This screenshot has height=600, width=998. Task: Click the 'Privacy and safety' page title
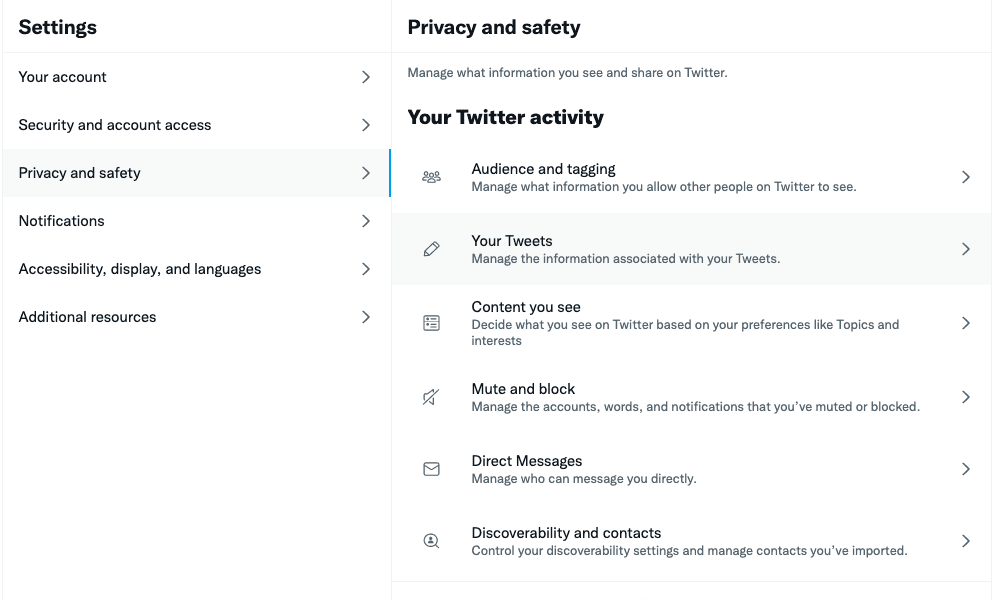pos(494,27)
